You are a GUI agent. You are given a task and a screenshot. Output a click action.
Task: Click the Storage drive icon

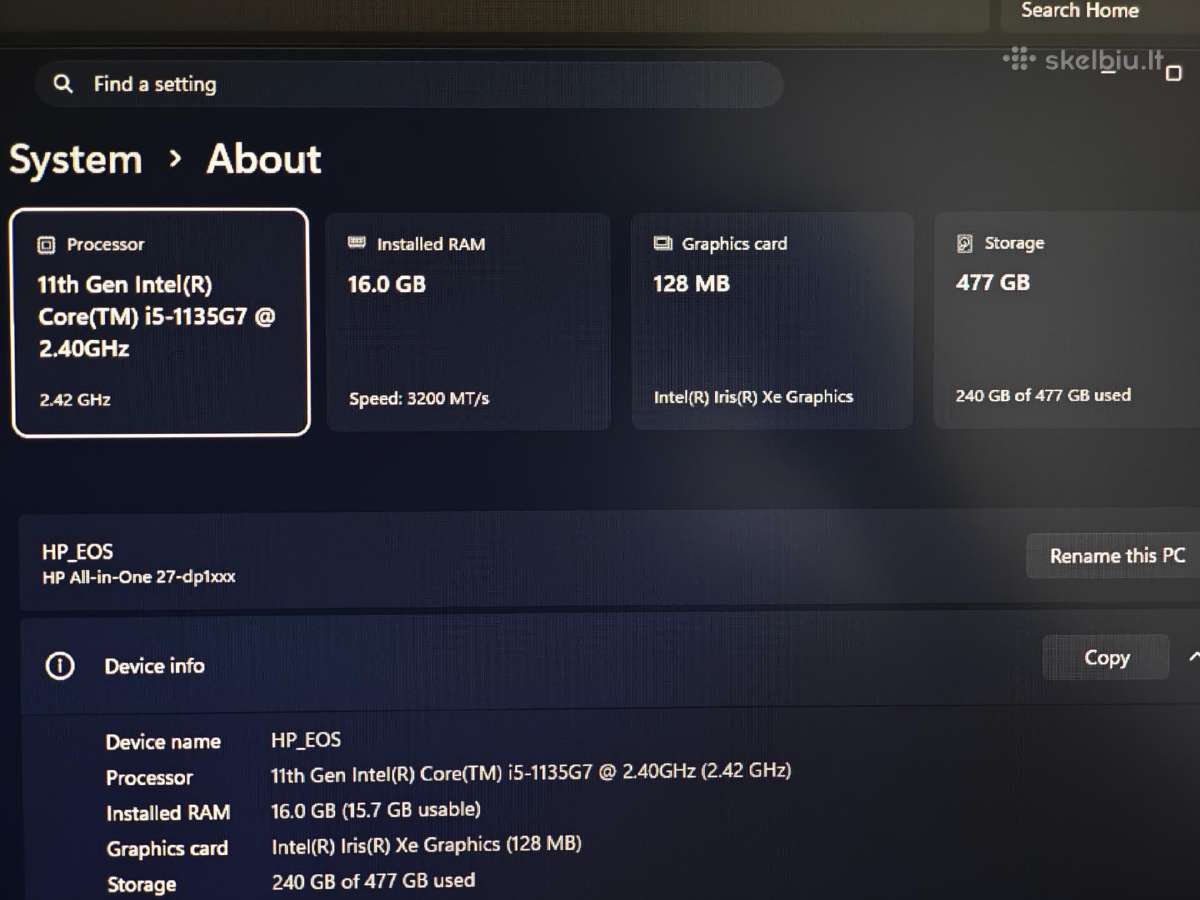965,243
